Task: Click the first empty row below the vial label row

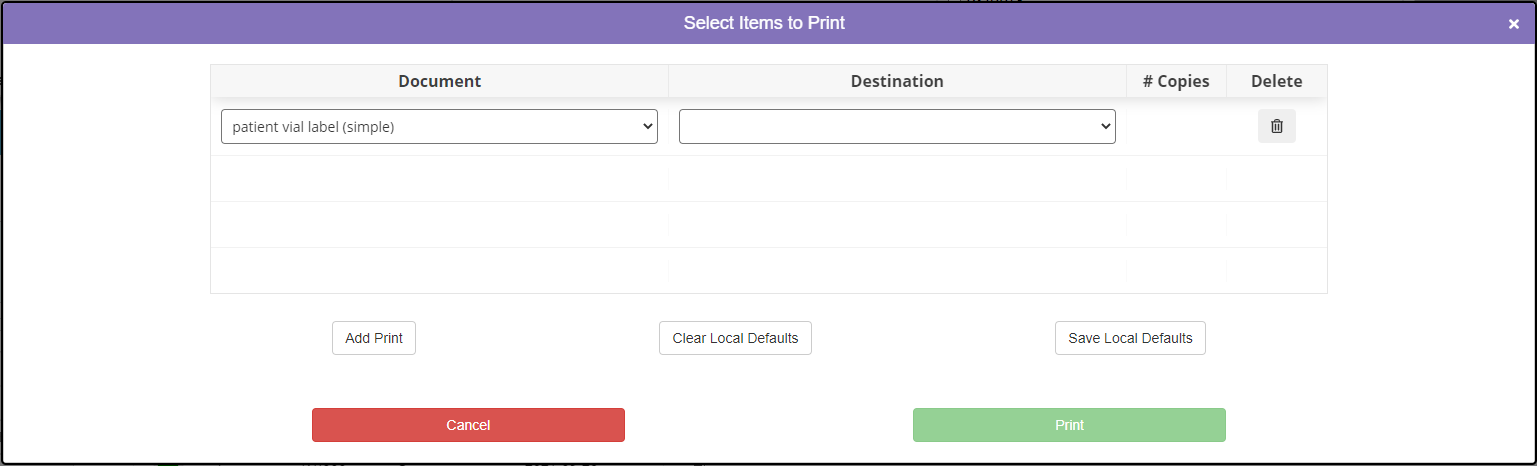Action: click(768, 178)
